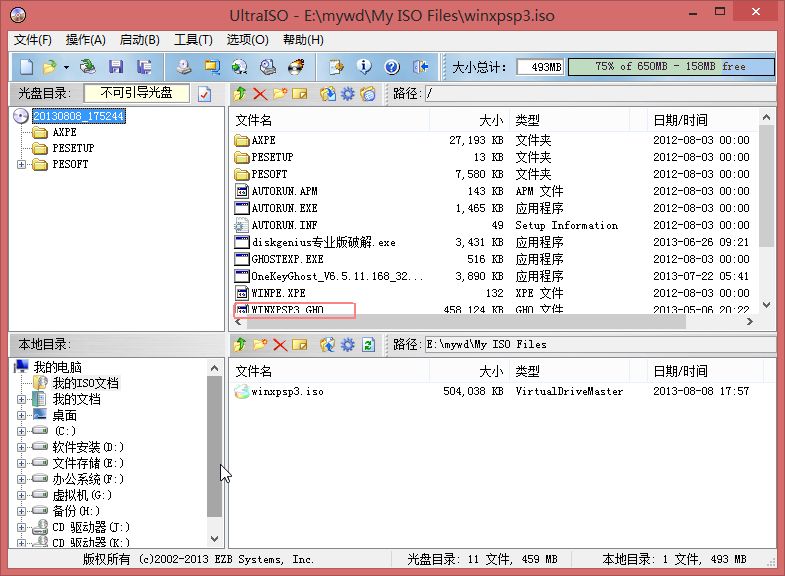Sort image list by 日期/时间 column header
Viewport: 785px width, 576px height.
click(703, 120)
